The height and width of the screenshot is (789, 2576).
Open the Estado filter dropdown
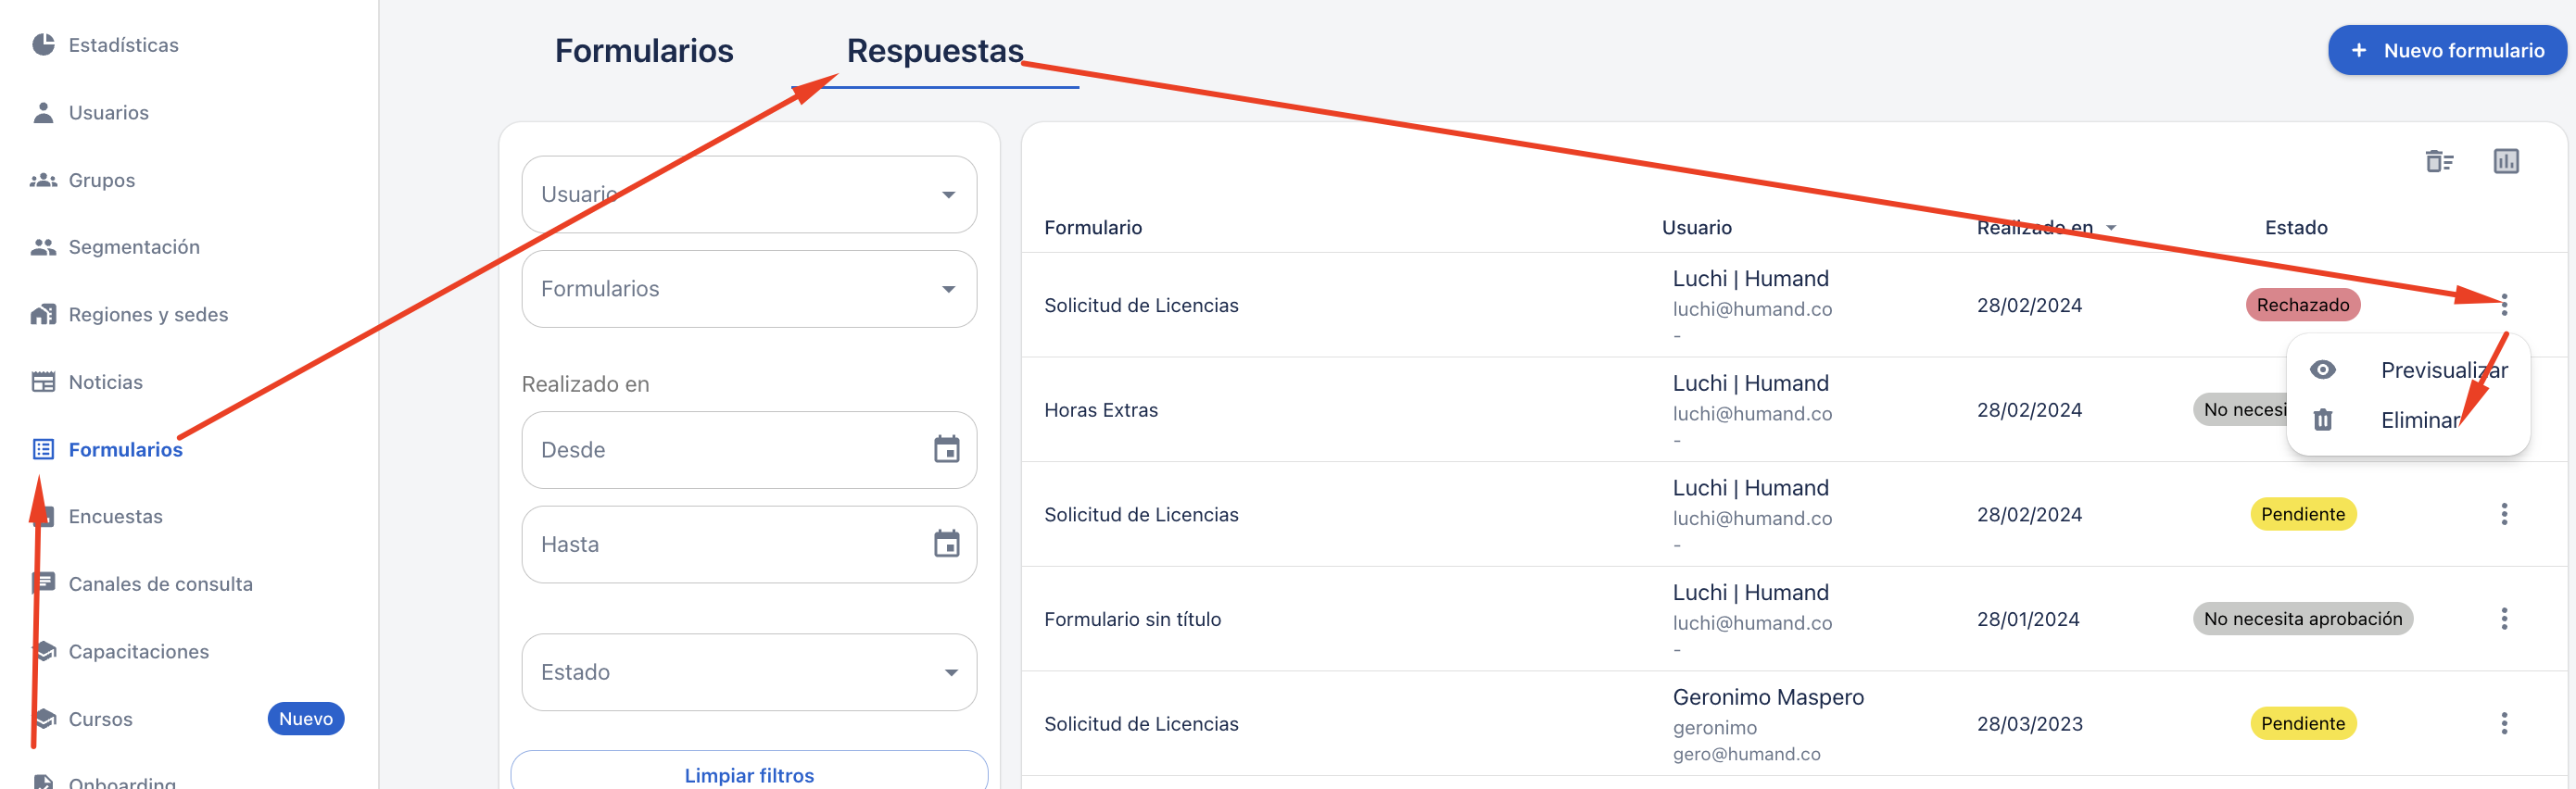click(x=749, y=672)
